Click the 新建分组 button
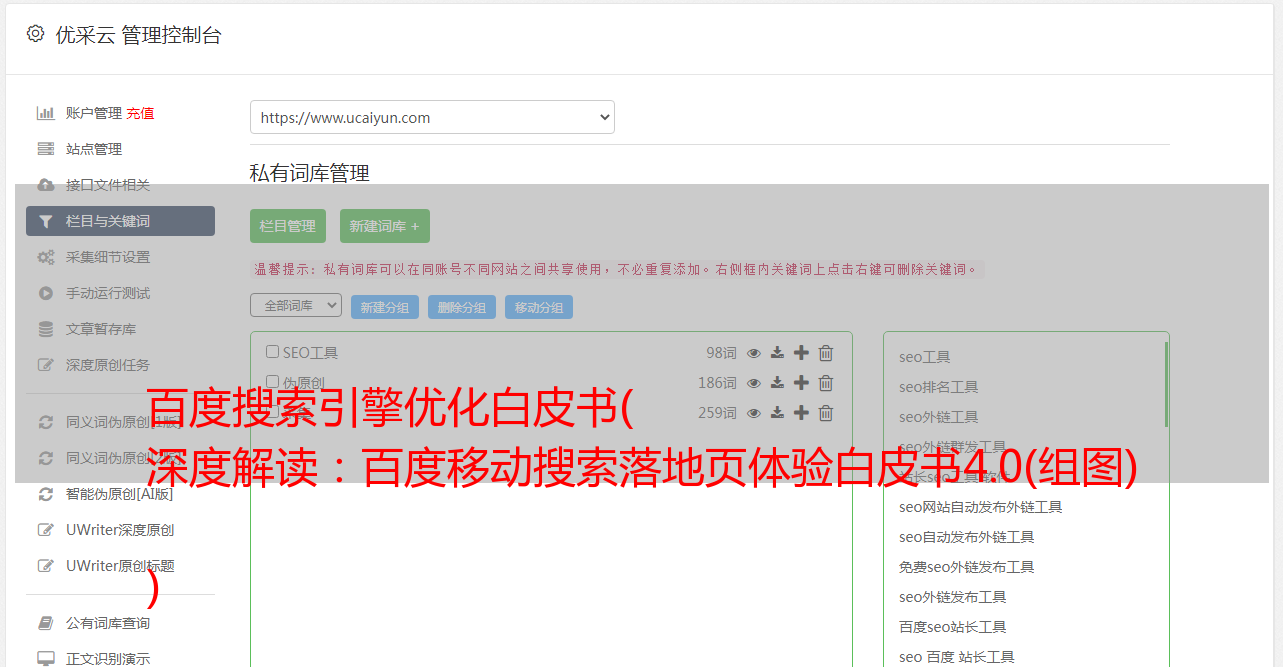The image size is (1283, 667). pyautogui.click(x=385, y=308)
